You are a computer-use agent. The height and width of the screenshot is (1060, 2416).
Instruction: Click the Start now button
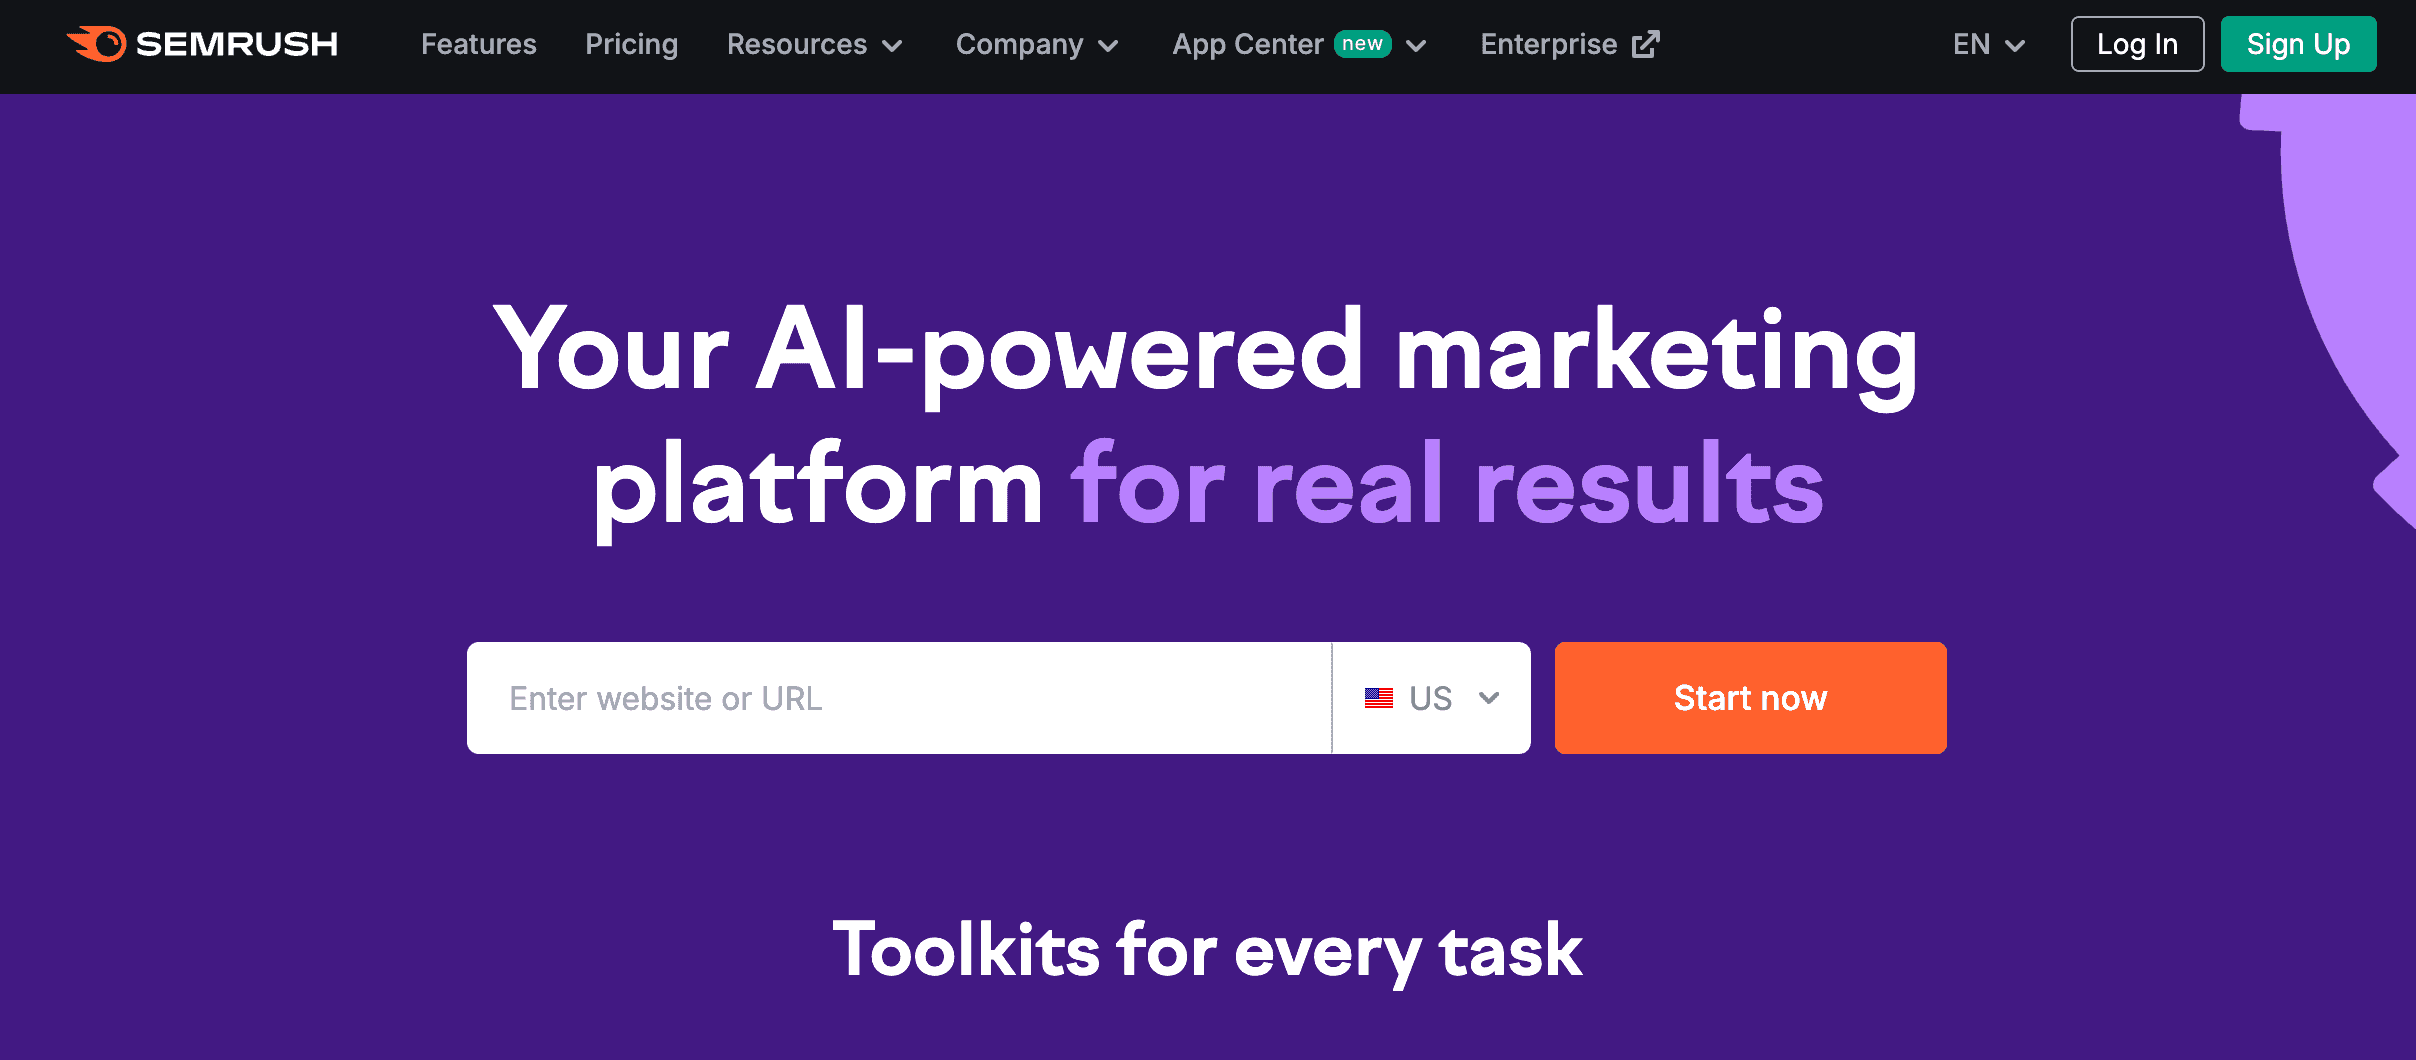tap(1749, 698)
